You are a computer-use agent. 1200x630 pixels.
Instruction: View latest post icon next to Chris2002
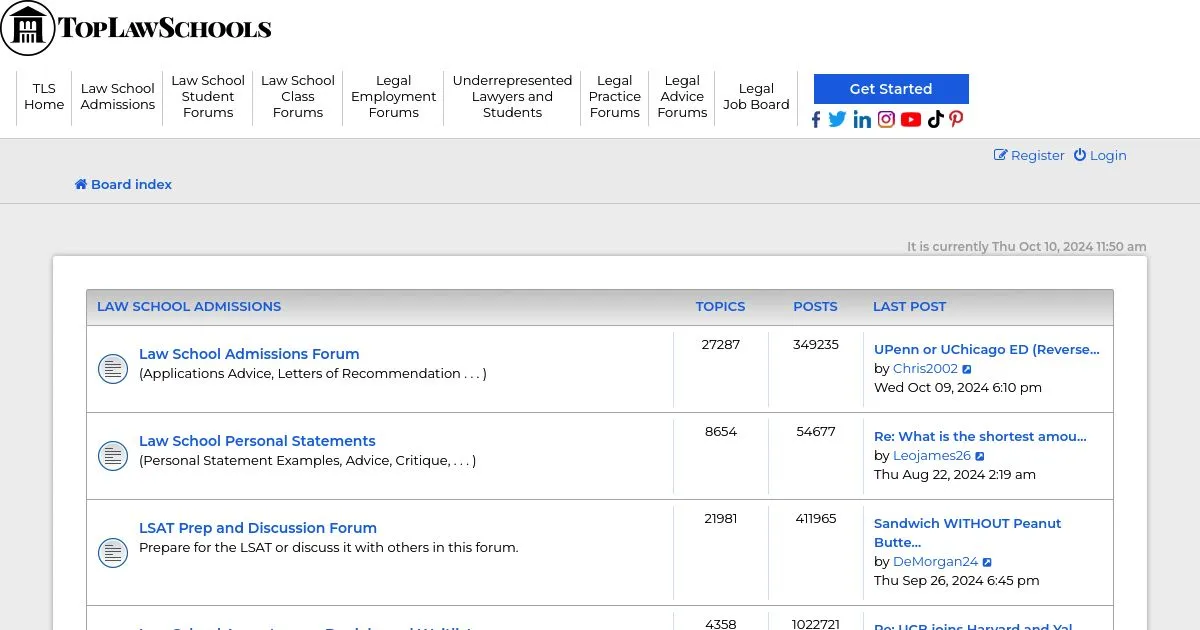tap(968, 369)
